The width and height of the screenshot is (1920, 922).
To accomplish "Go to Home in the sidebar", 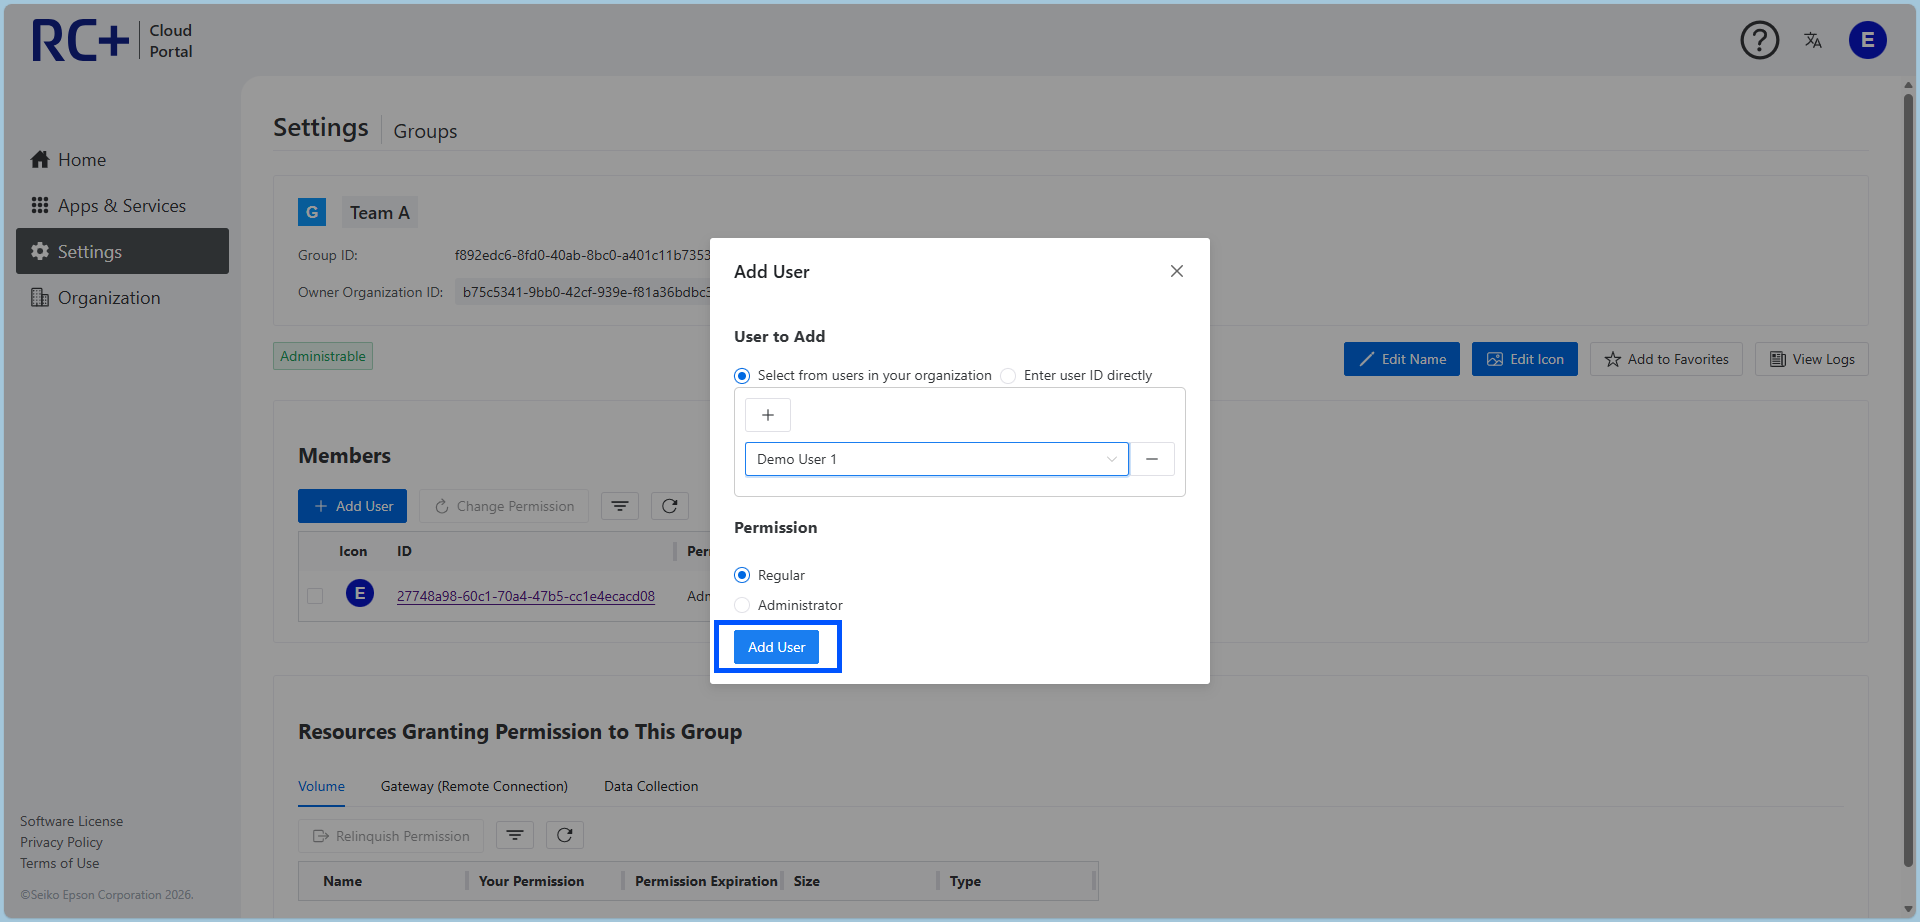I will (x=122, y=160).
